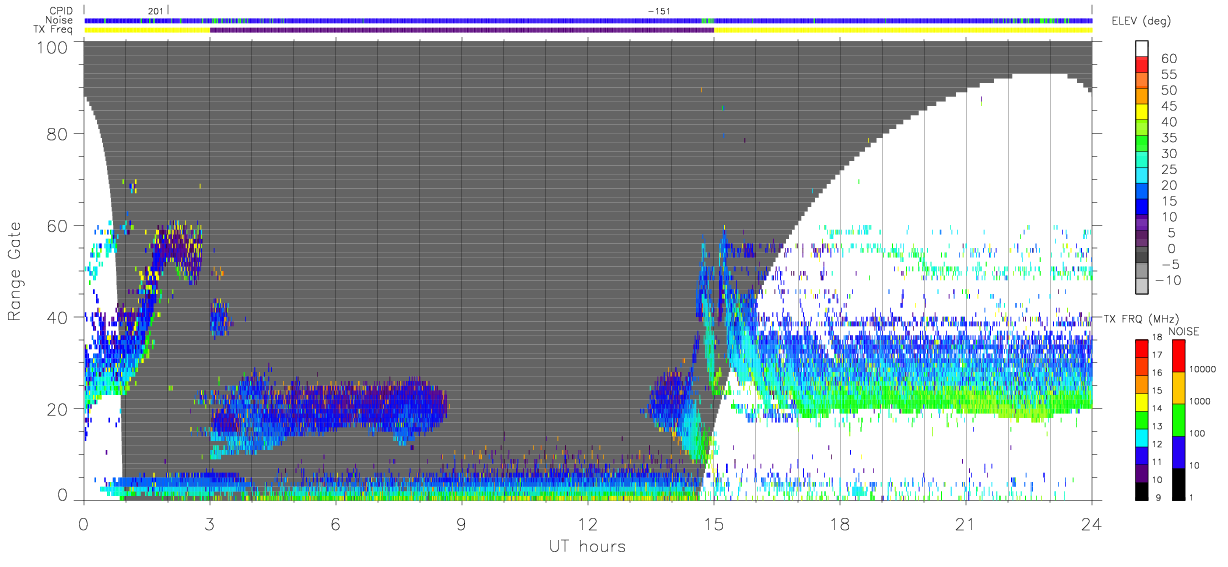Pick TX FRQ colorbar segment between 12 and 13
Screen dimensions: 1228x567
pos(1142,437)
